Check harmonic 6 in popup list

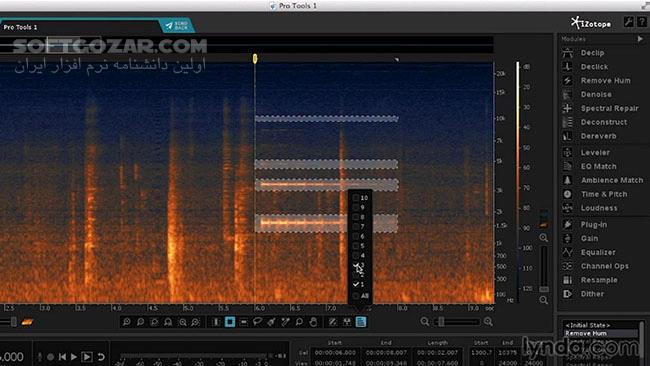click(x=356, y=236)
